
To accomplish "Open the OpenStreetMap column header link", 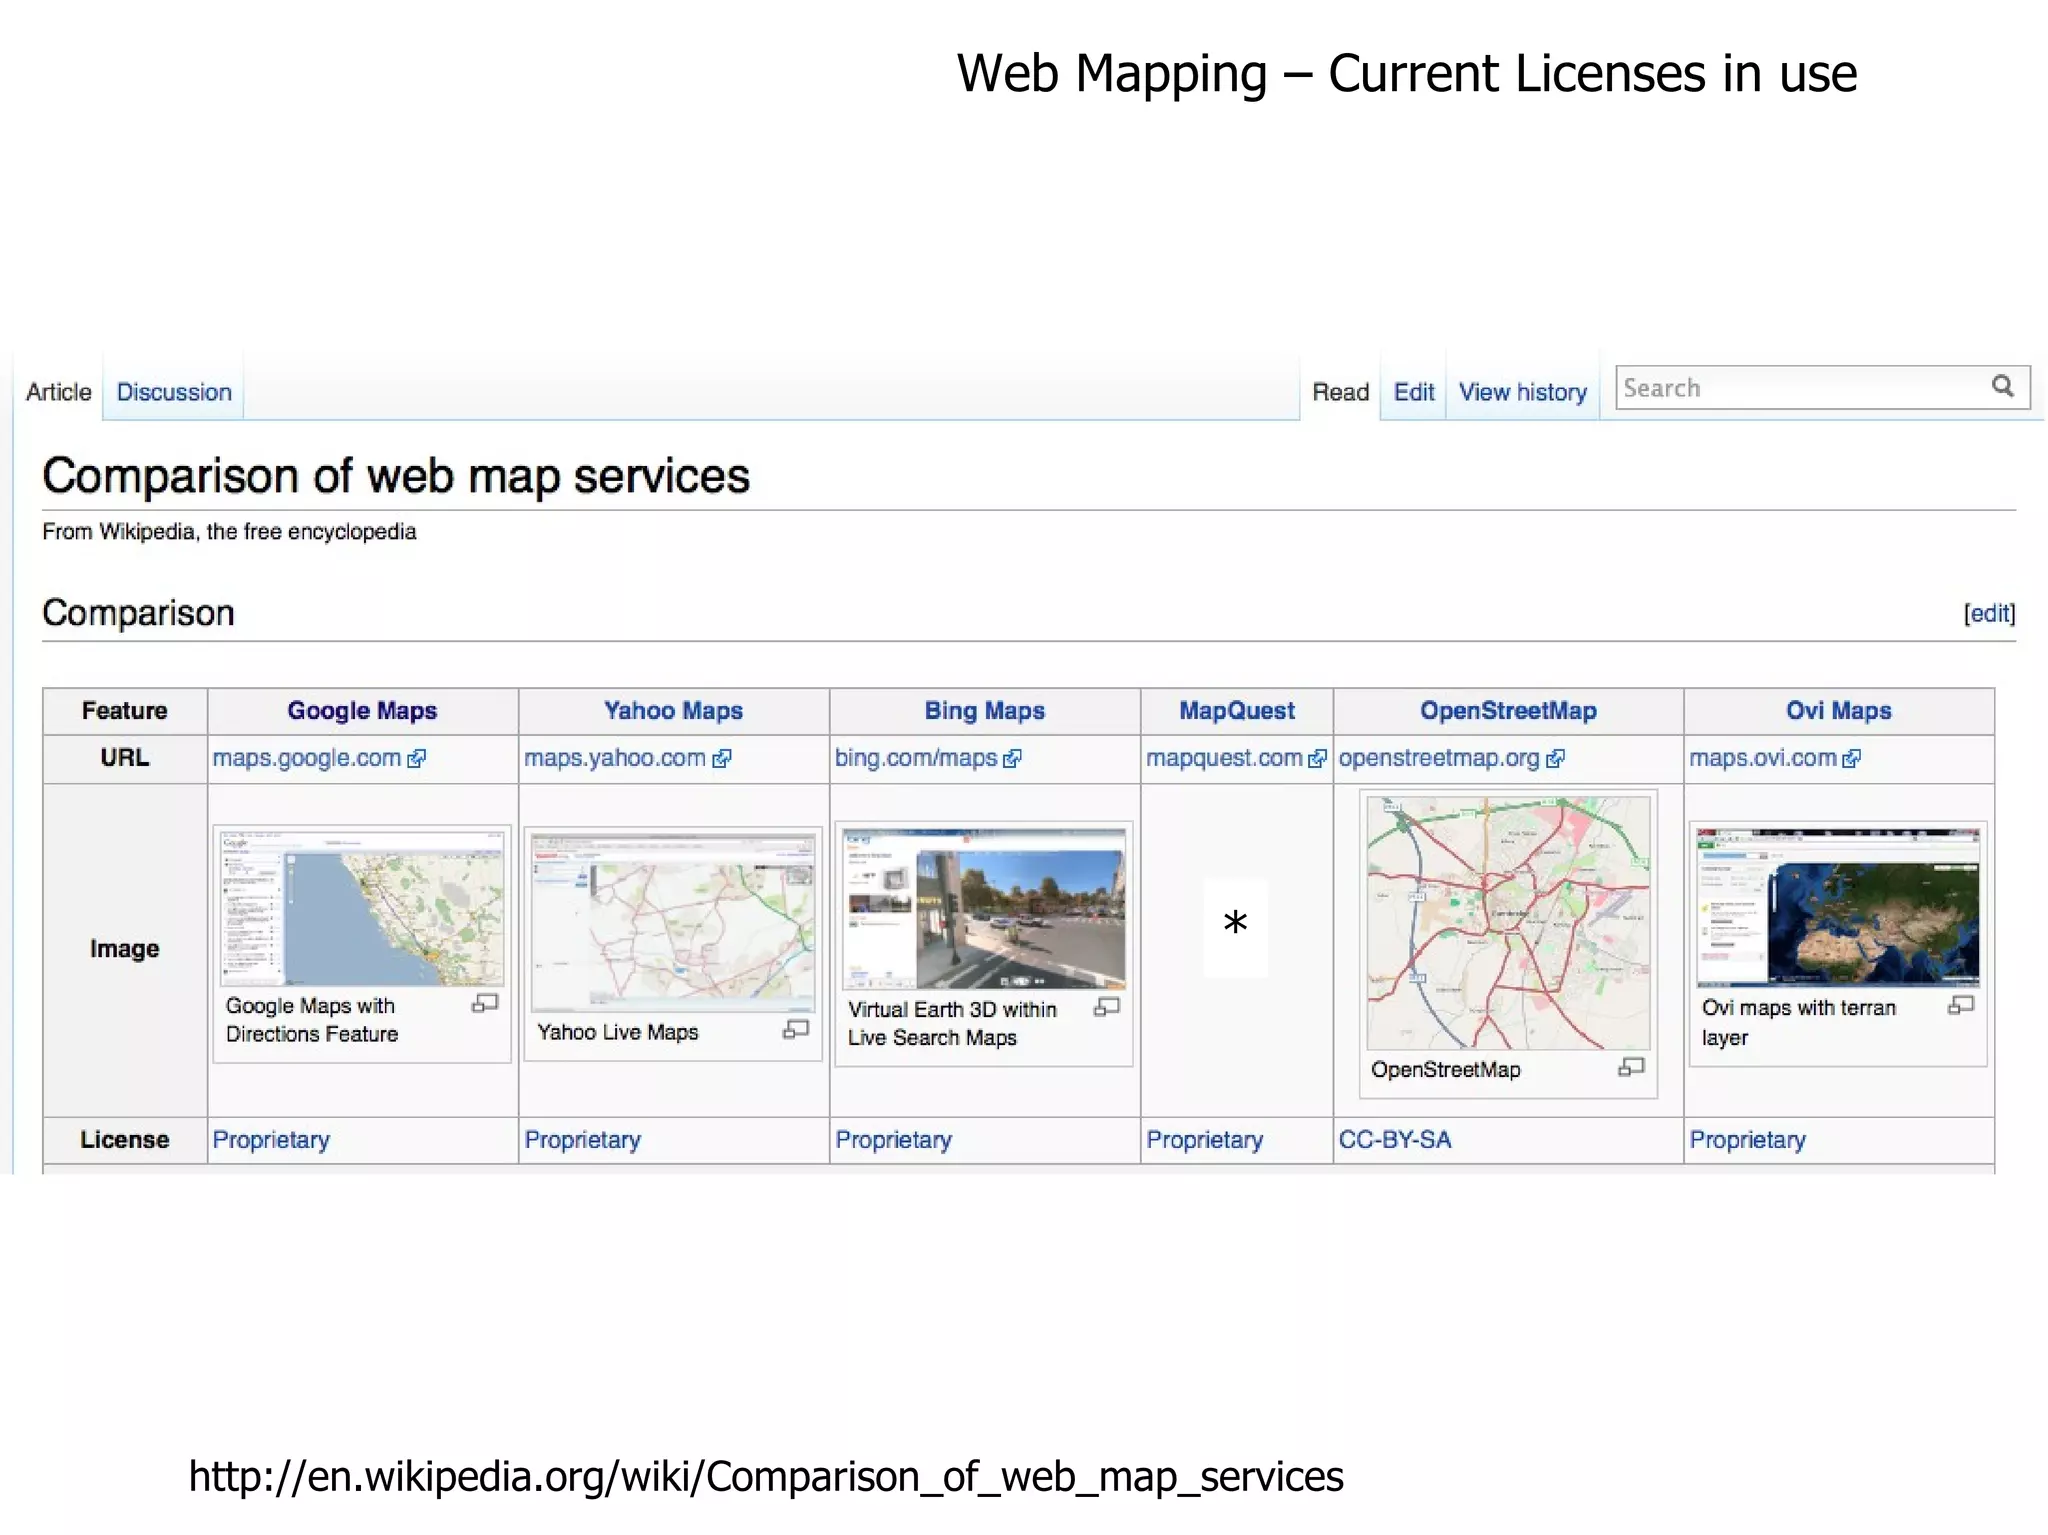I will 1508,711.
